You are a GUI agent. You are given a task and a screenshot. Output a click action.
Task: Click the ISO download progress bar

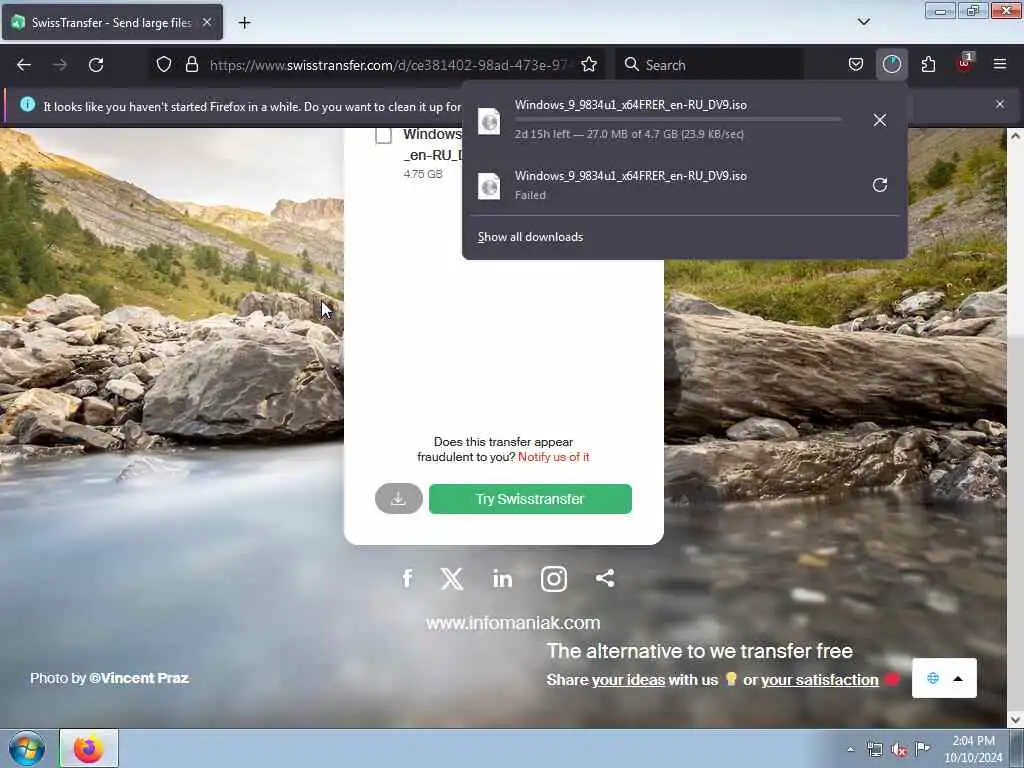click(678, 120)
